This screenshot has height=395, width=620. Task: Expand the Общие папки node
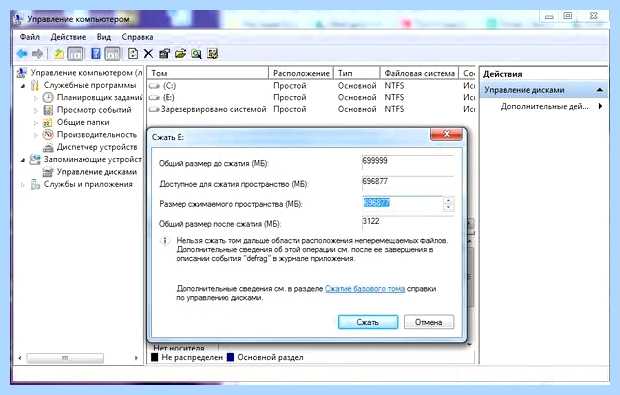(36, 123)
